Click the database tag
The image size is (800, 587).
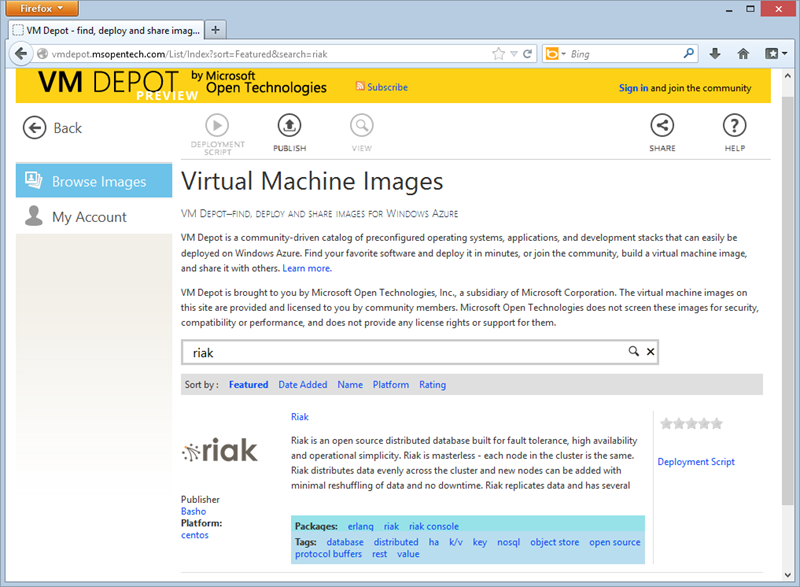[345, 542]
